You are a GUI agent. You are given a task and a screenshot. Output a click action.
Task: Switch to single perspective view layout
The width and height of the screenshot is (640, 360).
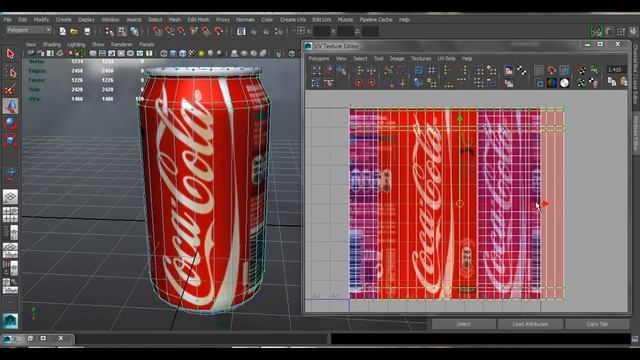10,197
